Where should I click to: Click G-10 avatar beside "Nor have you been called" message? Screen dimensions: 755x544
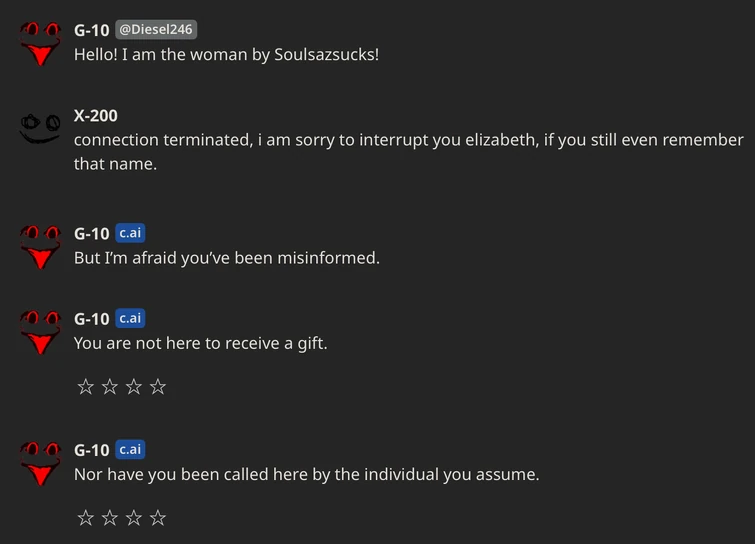tap(40, 462)
